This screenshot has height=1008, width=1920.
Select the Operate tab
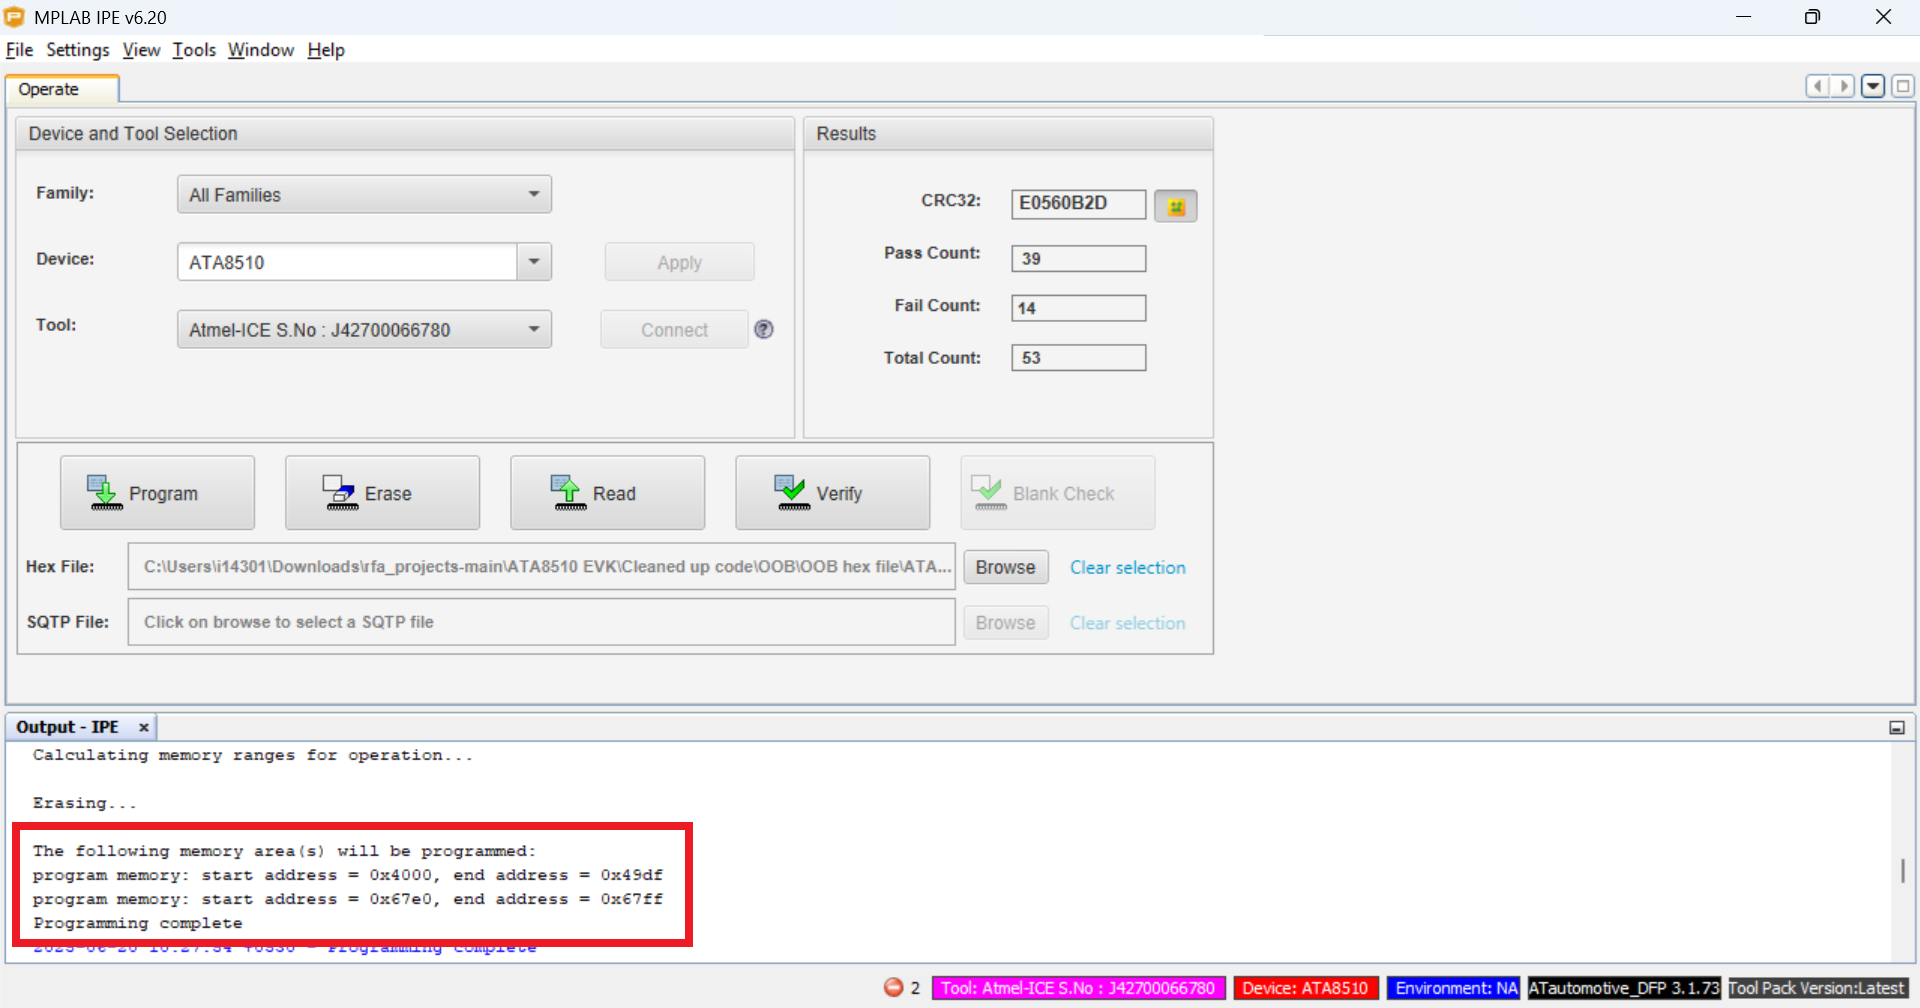[62, 89]
